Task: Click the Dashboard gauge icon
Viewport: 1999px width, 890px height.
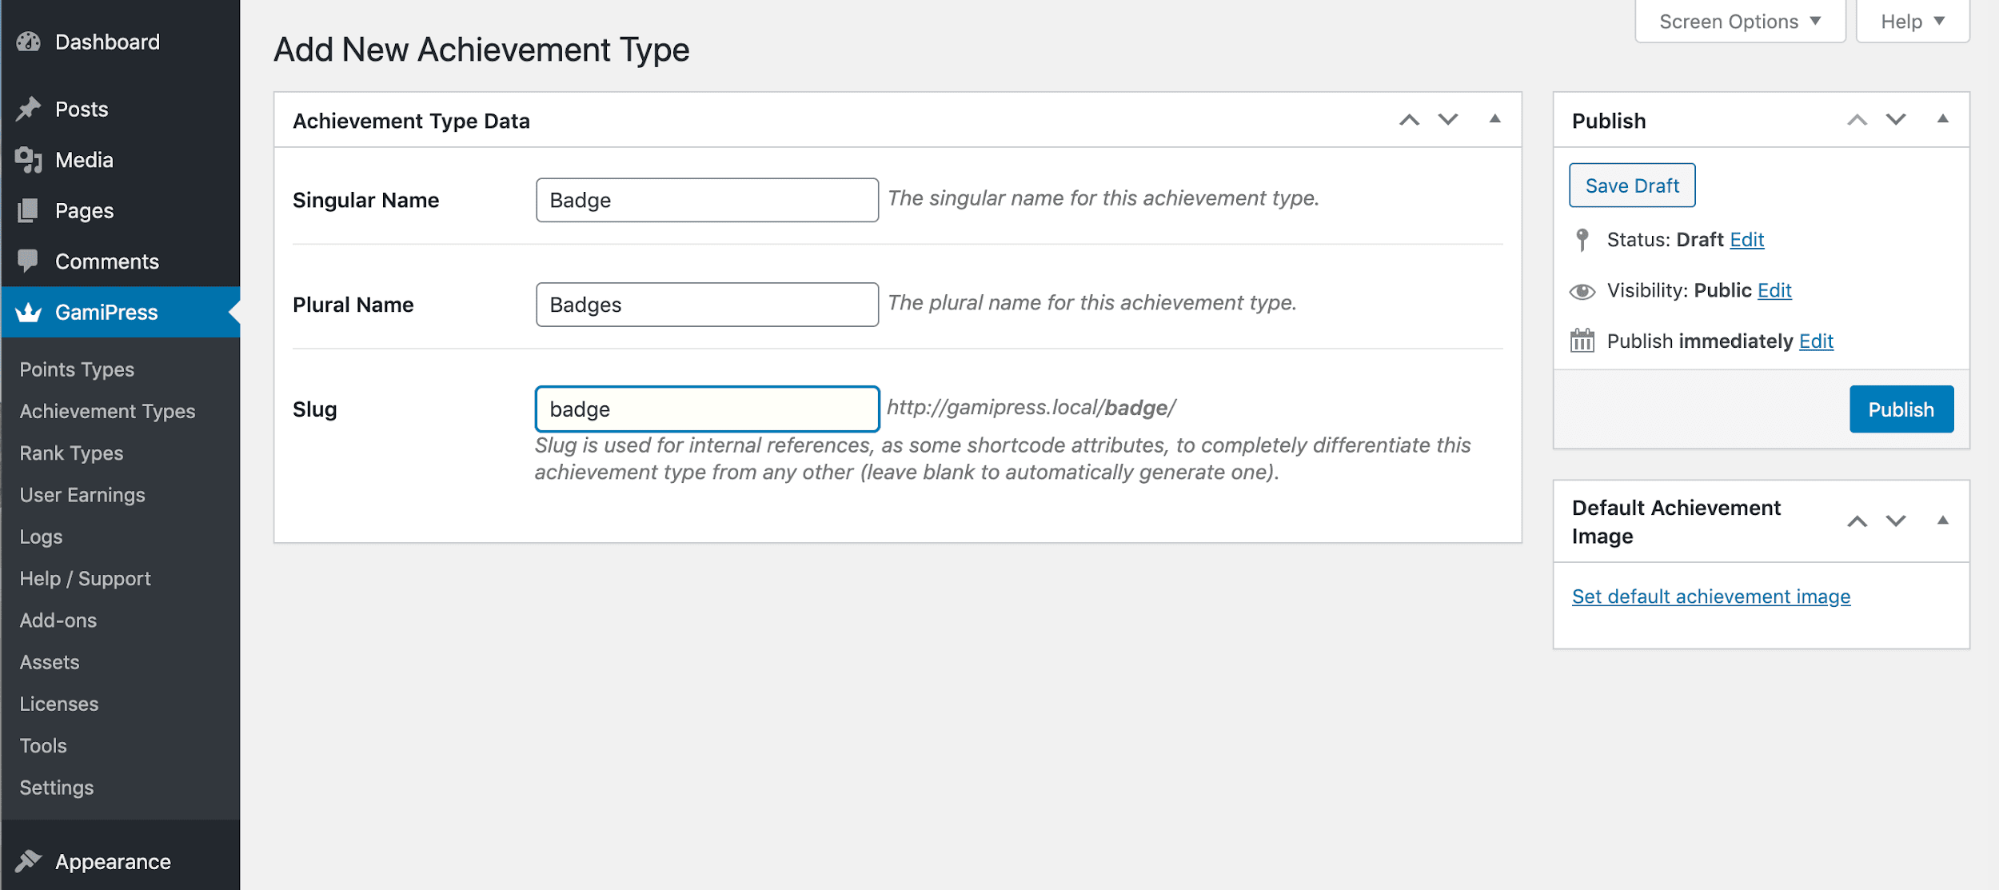Action: pyautogui.click(x=28, y=42)
